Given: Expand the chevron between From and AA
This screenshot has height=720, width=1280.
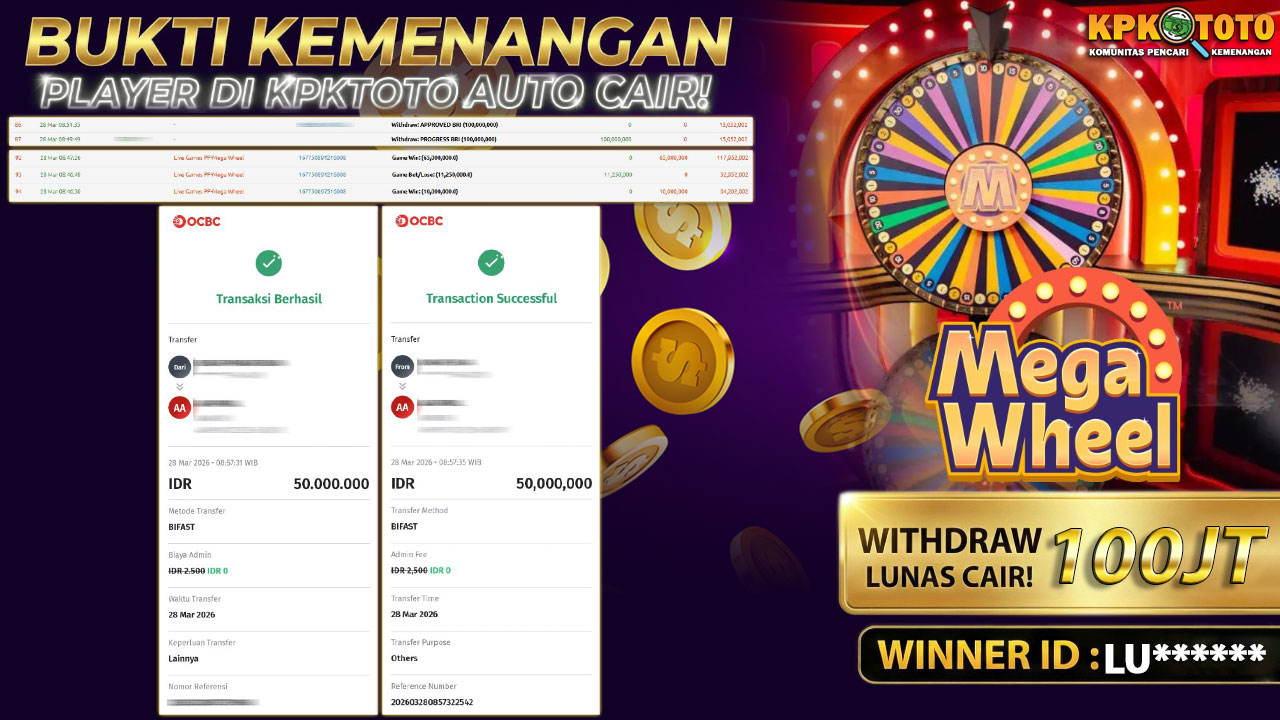Looking at the screenshot, I should click(402, 387).
